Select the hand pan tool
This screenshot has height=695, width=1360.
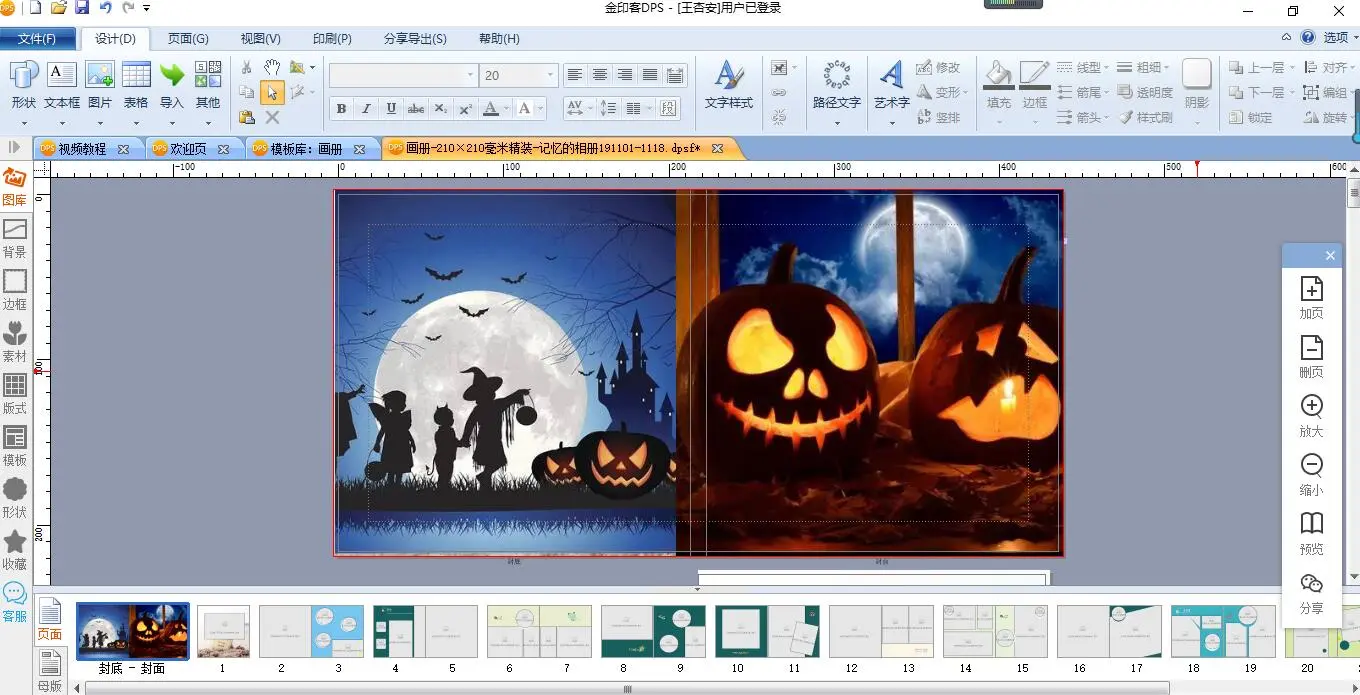272,67
